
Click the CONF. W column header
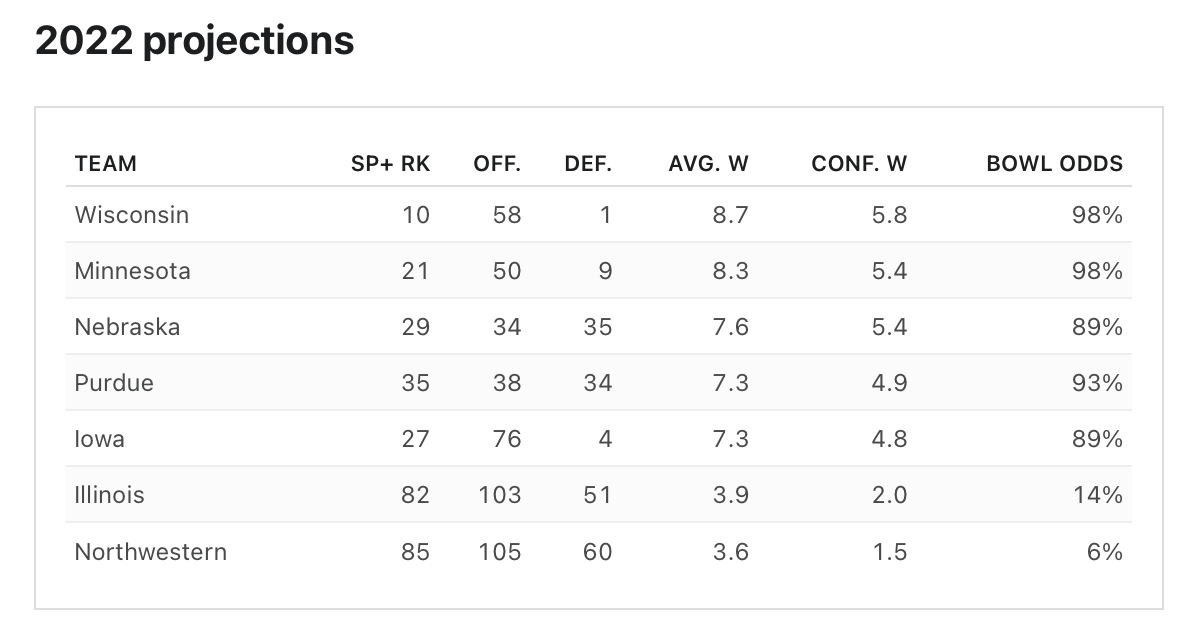[x=859, y=163]
